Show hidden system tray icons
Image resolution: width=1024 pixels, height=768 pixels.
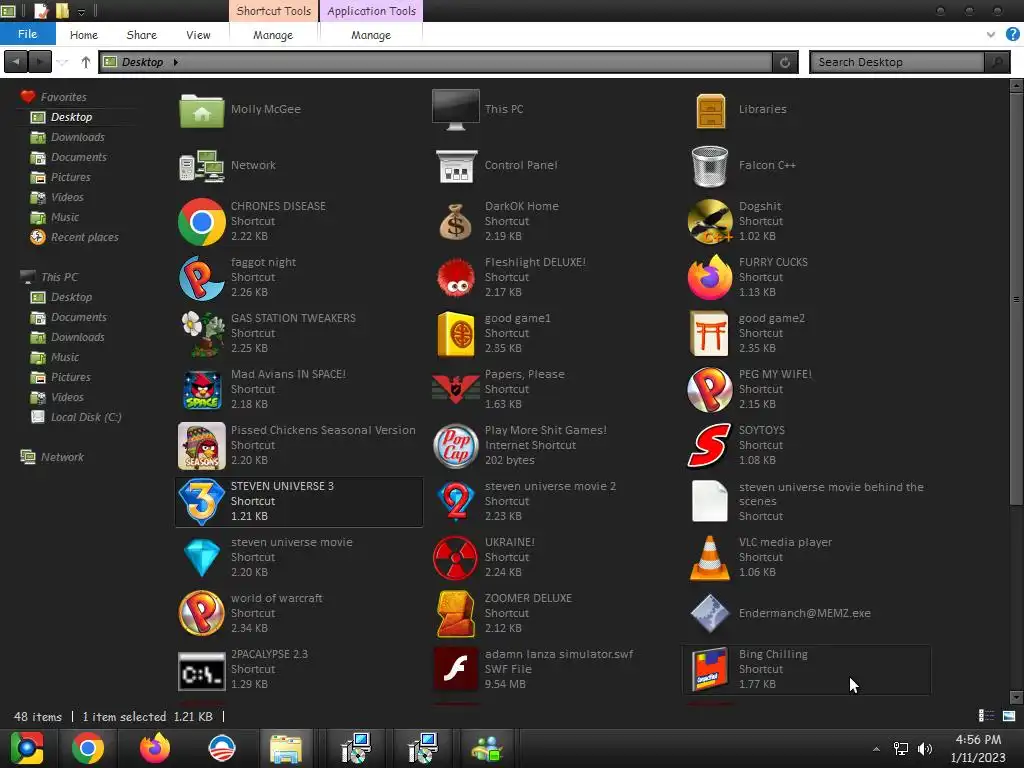pos(876,749)
